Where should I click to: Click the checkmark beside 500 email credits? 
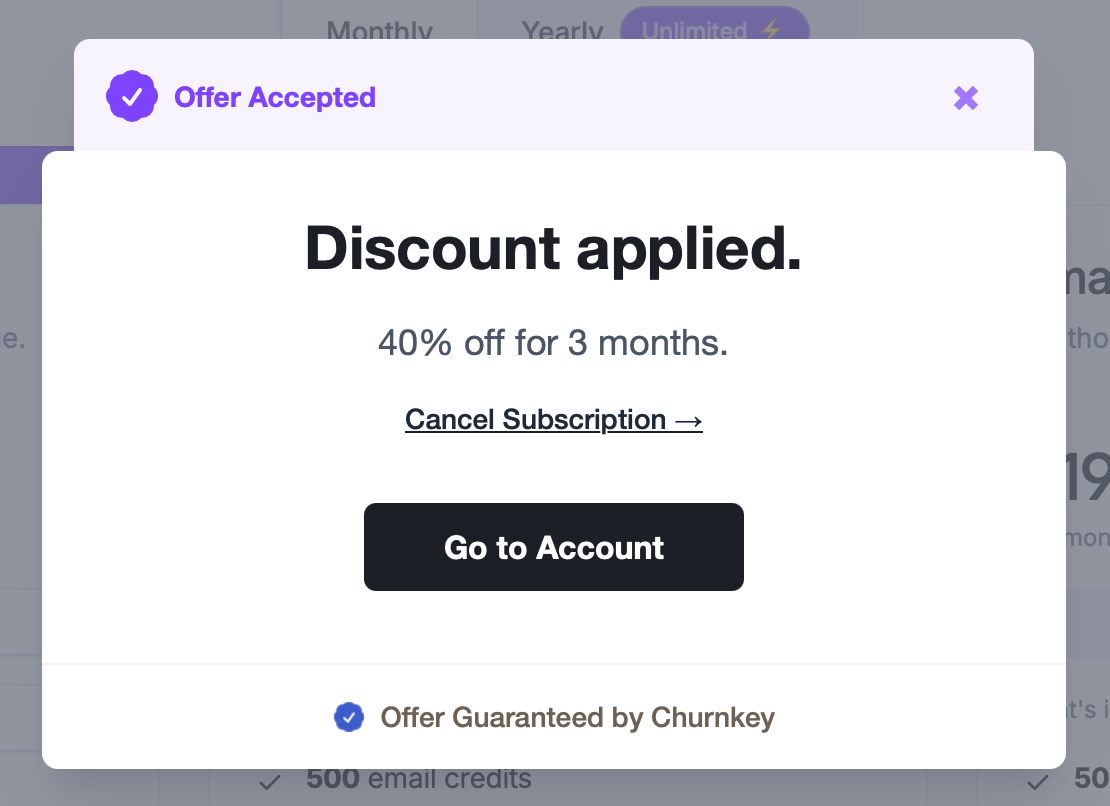[269, 782]
